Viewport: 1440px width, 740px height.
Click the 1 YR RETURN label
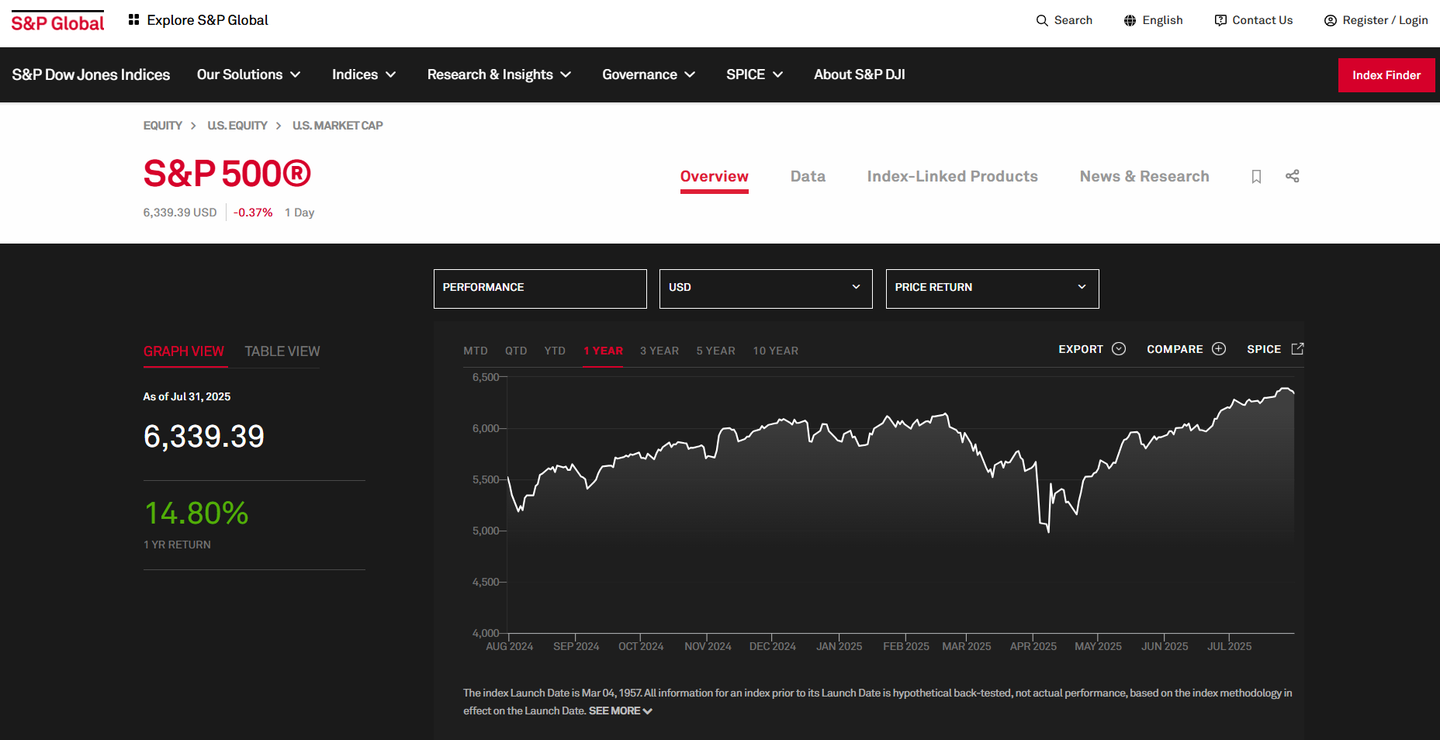click(177, 545)
